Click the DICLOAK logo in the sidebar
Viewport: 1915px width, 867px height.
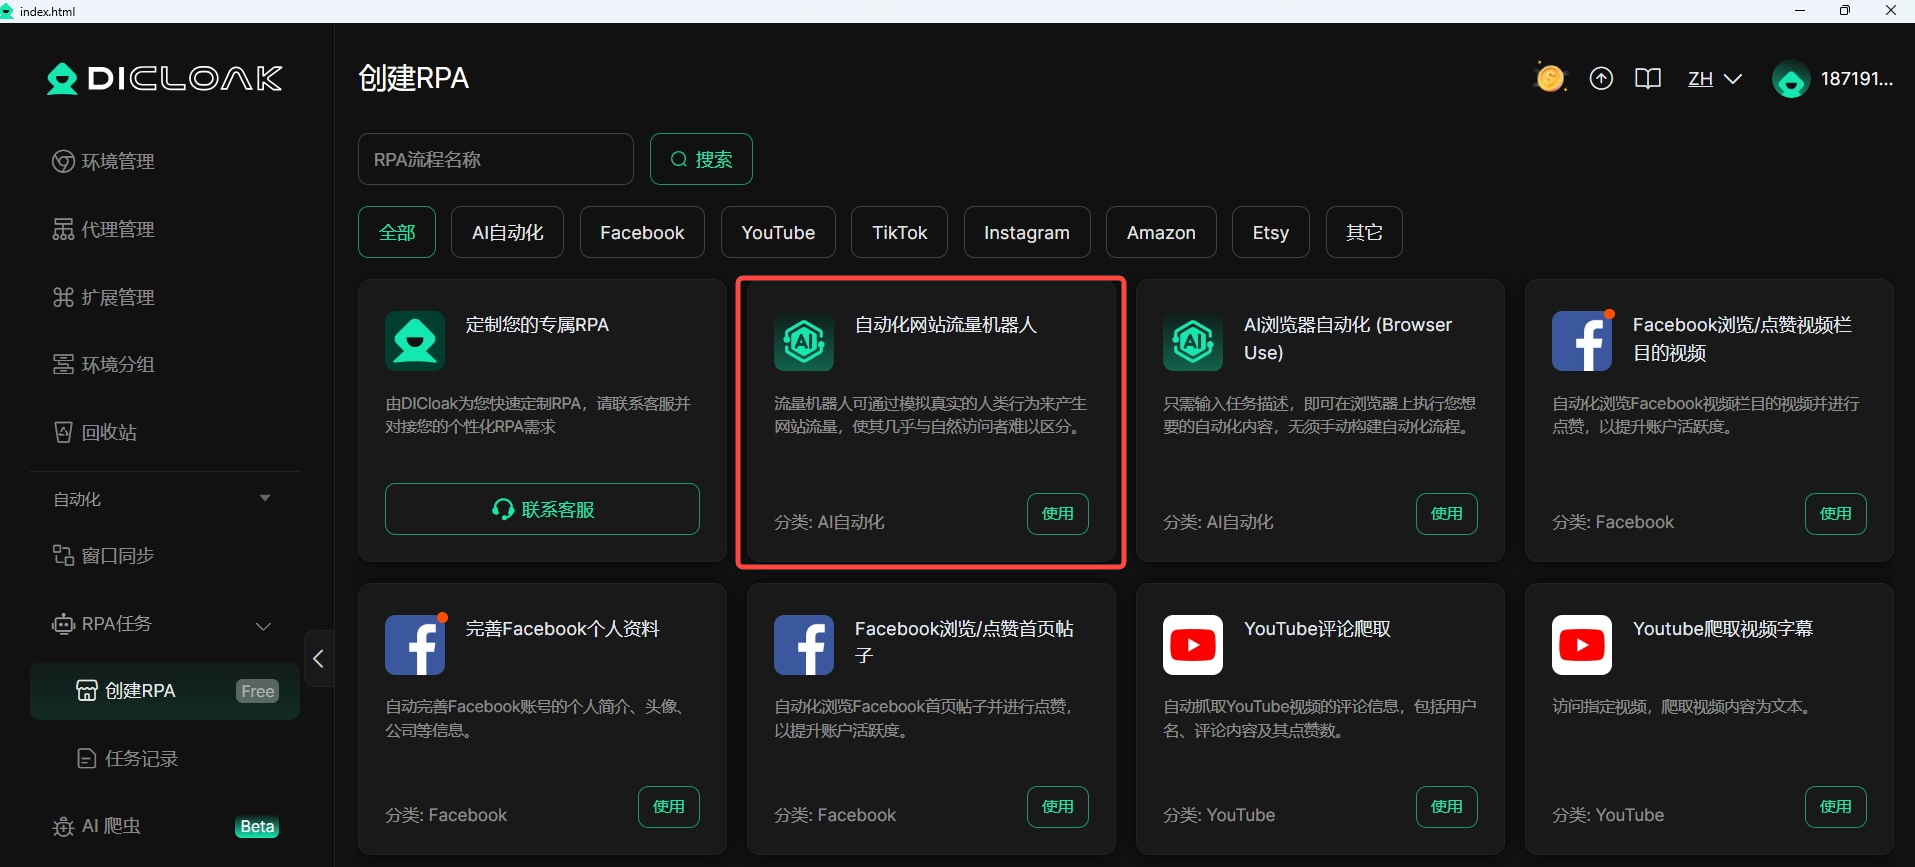click(x=165, y=78)
